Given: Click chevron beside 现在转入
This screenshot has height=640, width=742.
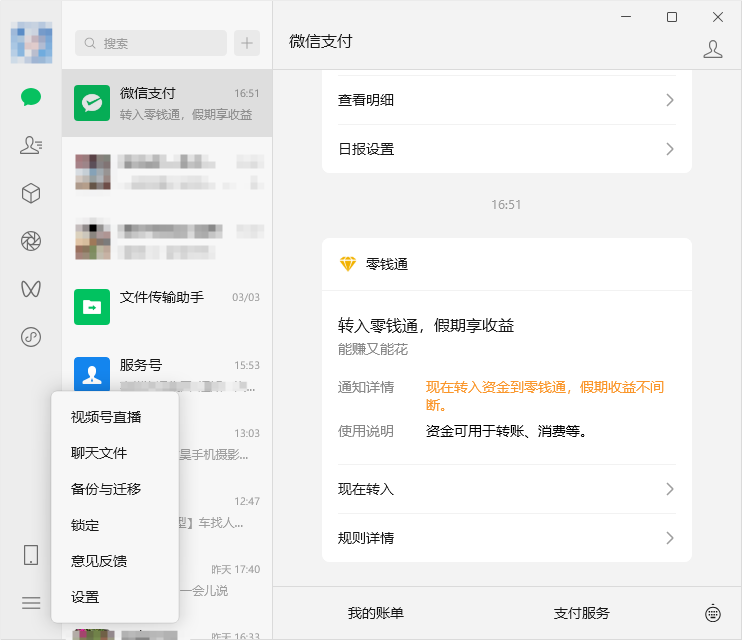Looking at the screenshot, I should [670, 489].
